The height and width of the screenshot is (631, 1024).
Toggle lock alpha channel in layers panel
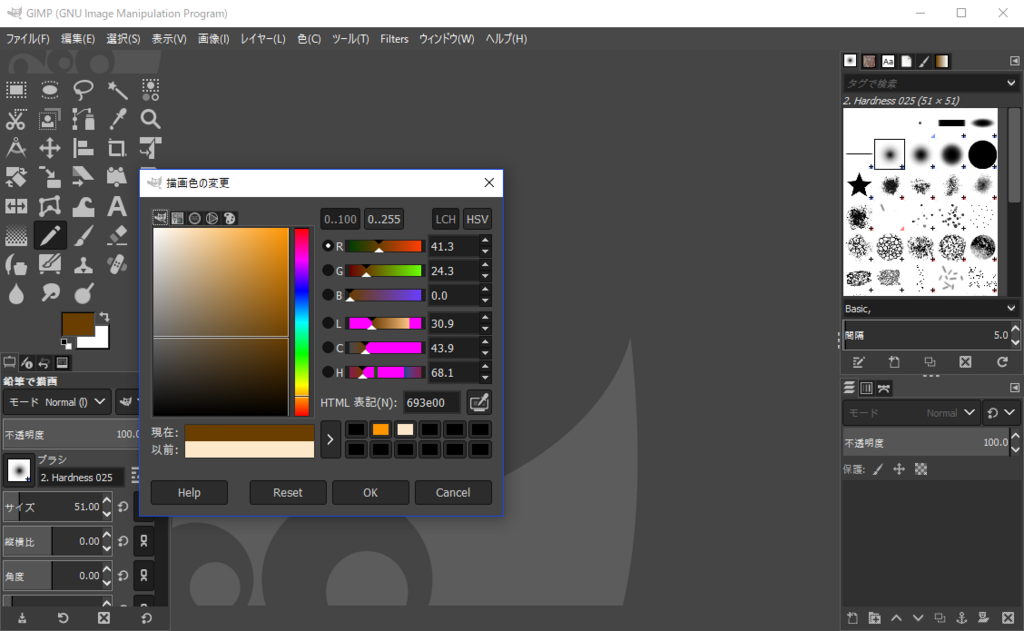click(921, 469)
